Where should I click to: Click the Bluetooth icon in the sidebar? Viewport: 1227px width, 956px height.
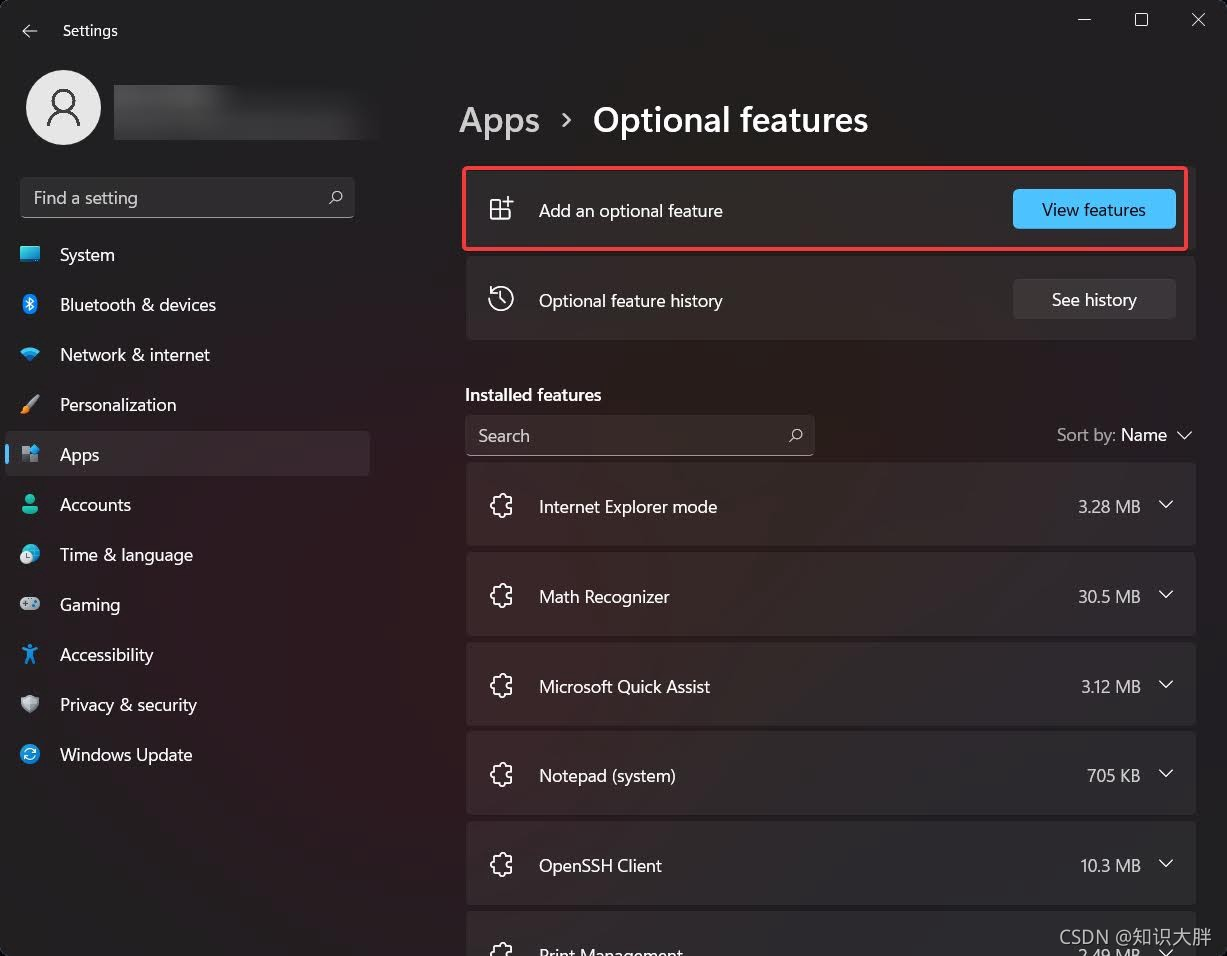point(30,304)
